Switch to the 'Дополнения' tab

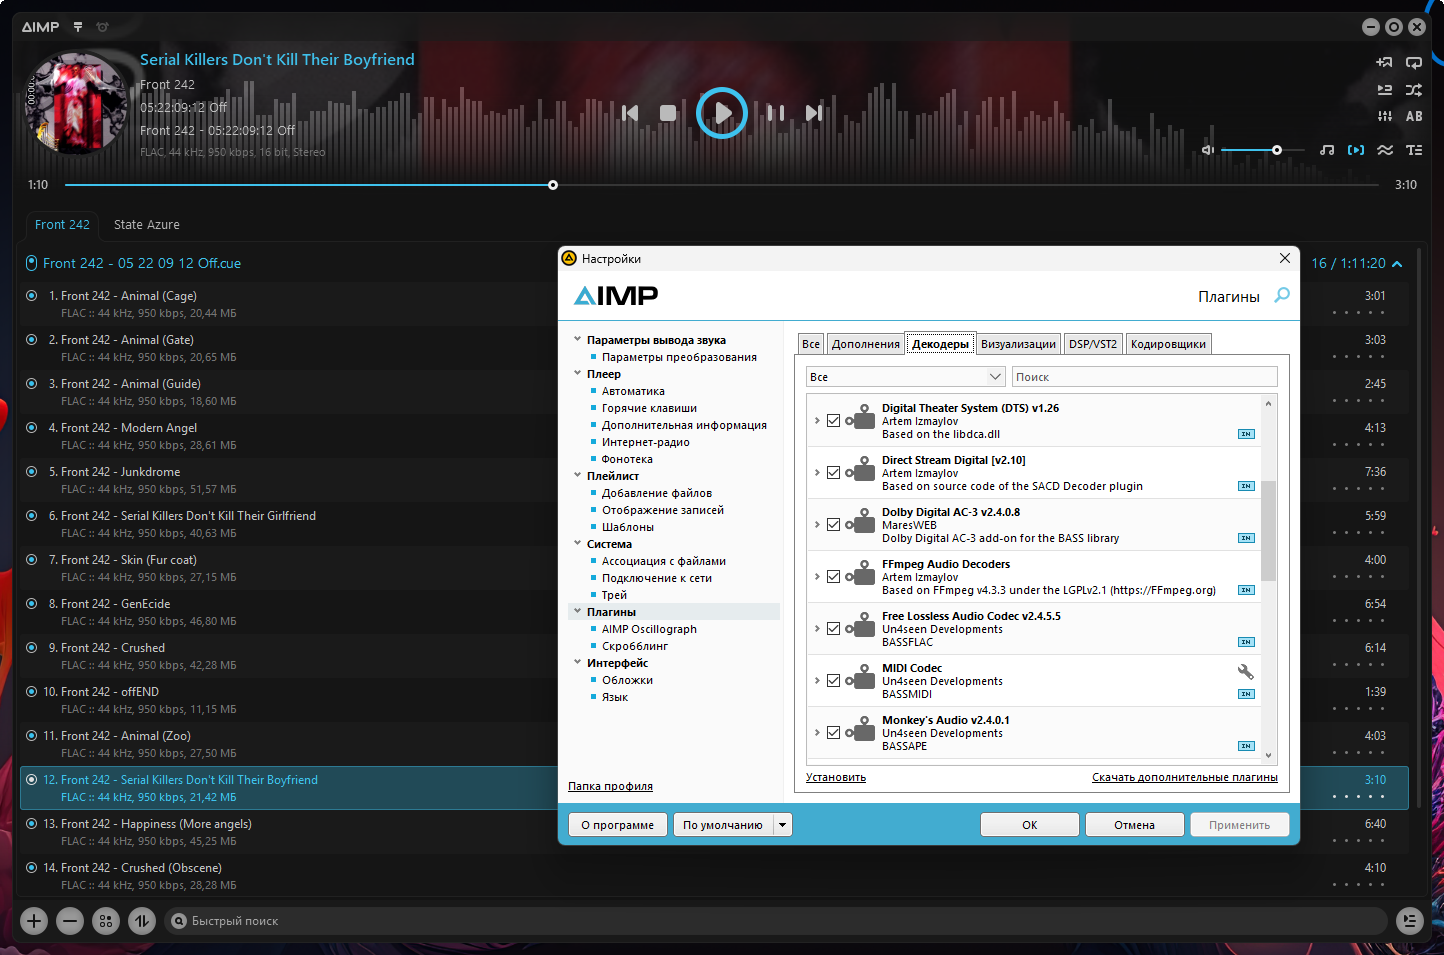tap(866, 344)
